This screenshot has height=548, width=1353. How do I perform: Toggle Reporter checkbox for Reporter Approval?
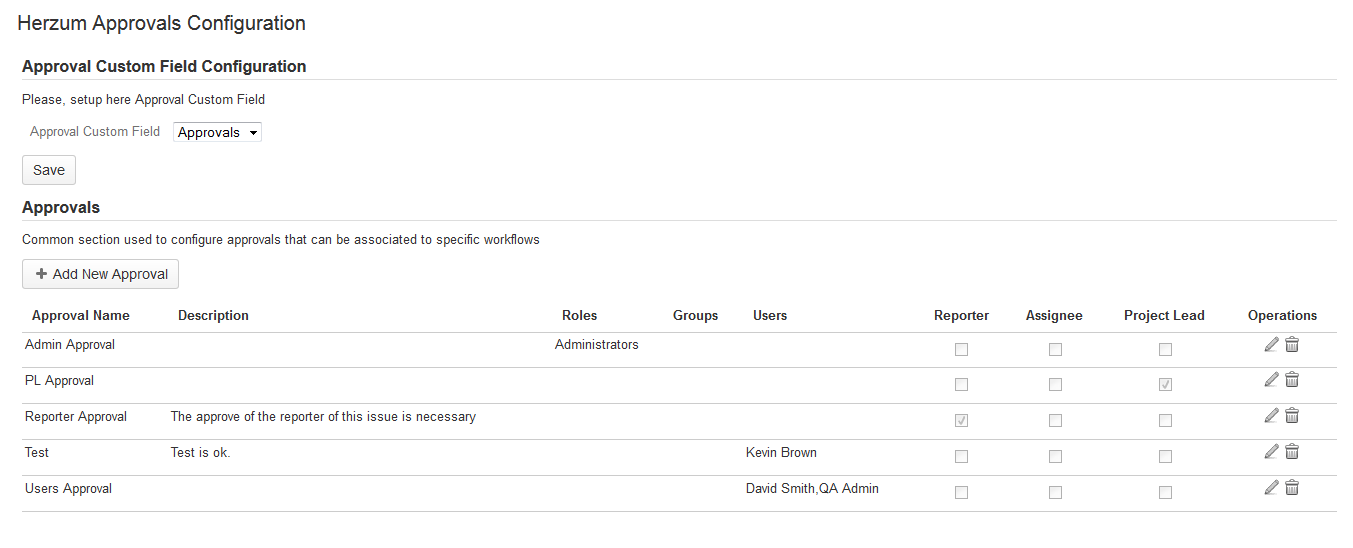961,421
